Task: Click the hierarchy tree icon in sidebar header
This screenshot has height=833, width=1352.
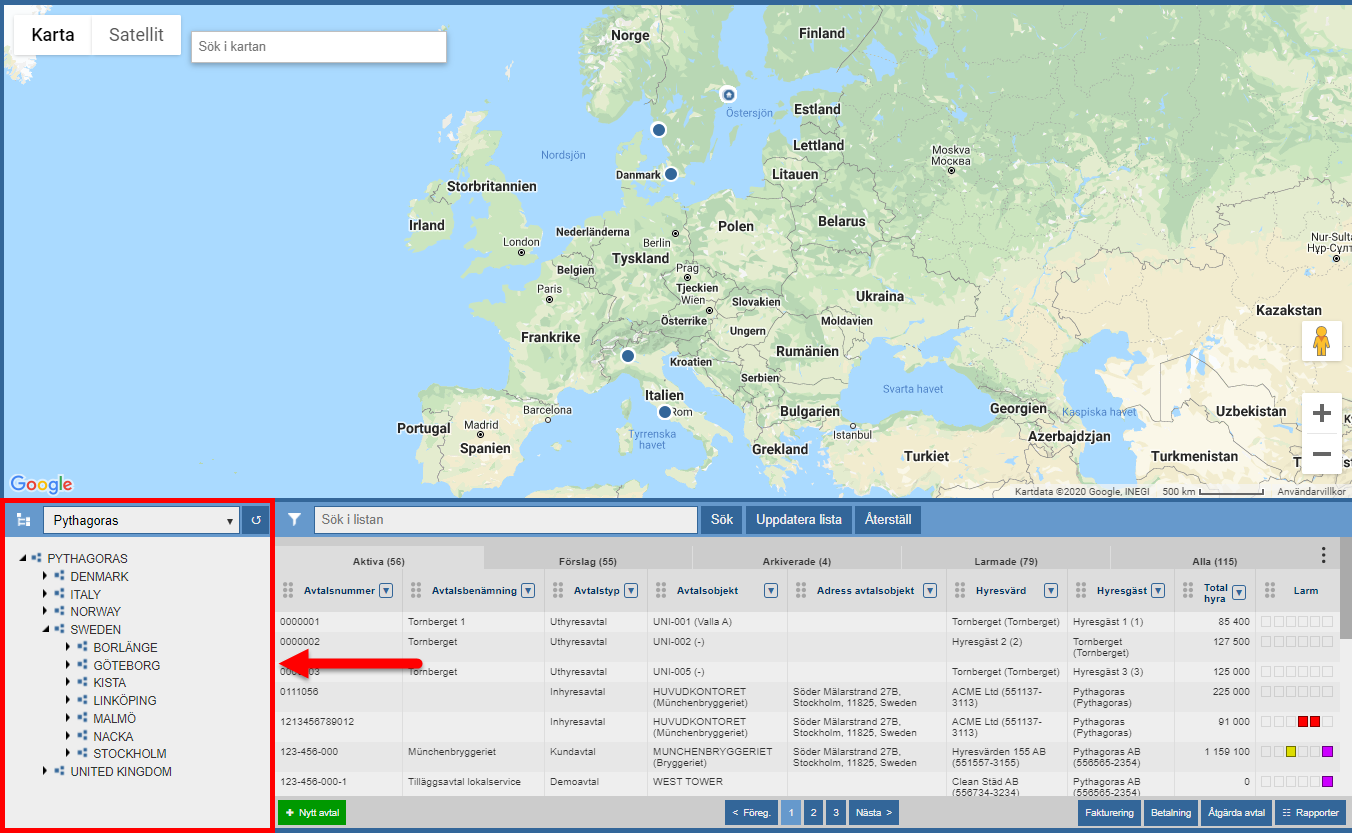Action: [x=23, y=520]
